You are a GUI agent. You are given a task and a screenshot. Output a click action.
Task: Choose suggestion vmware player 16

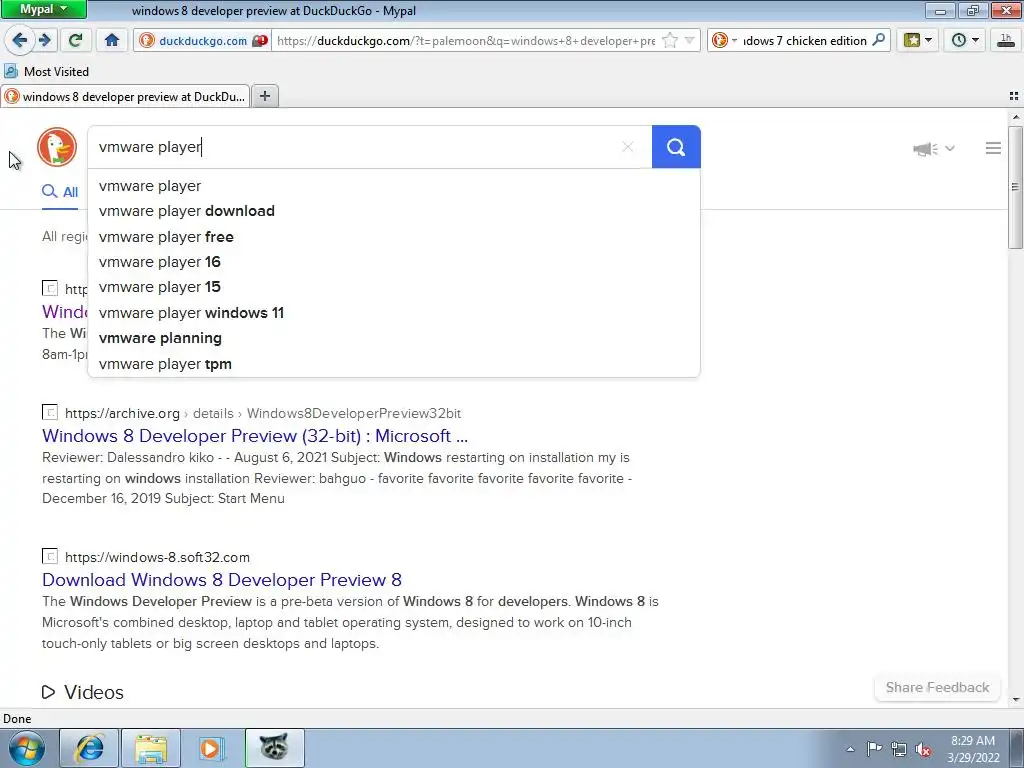click(x=394, y=262)
